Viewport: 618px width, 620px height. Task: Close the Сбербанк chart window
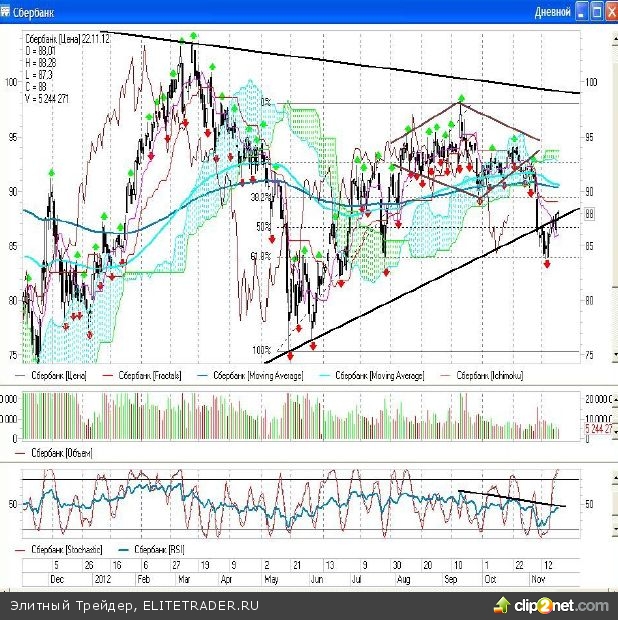(x=611, y=13)
